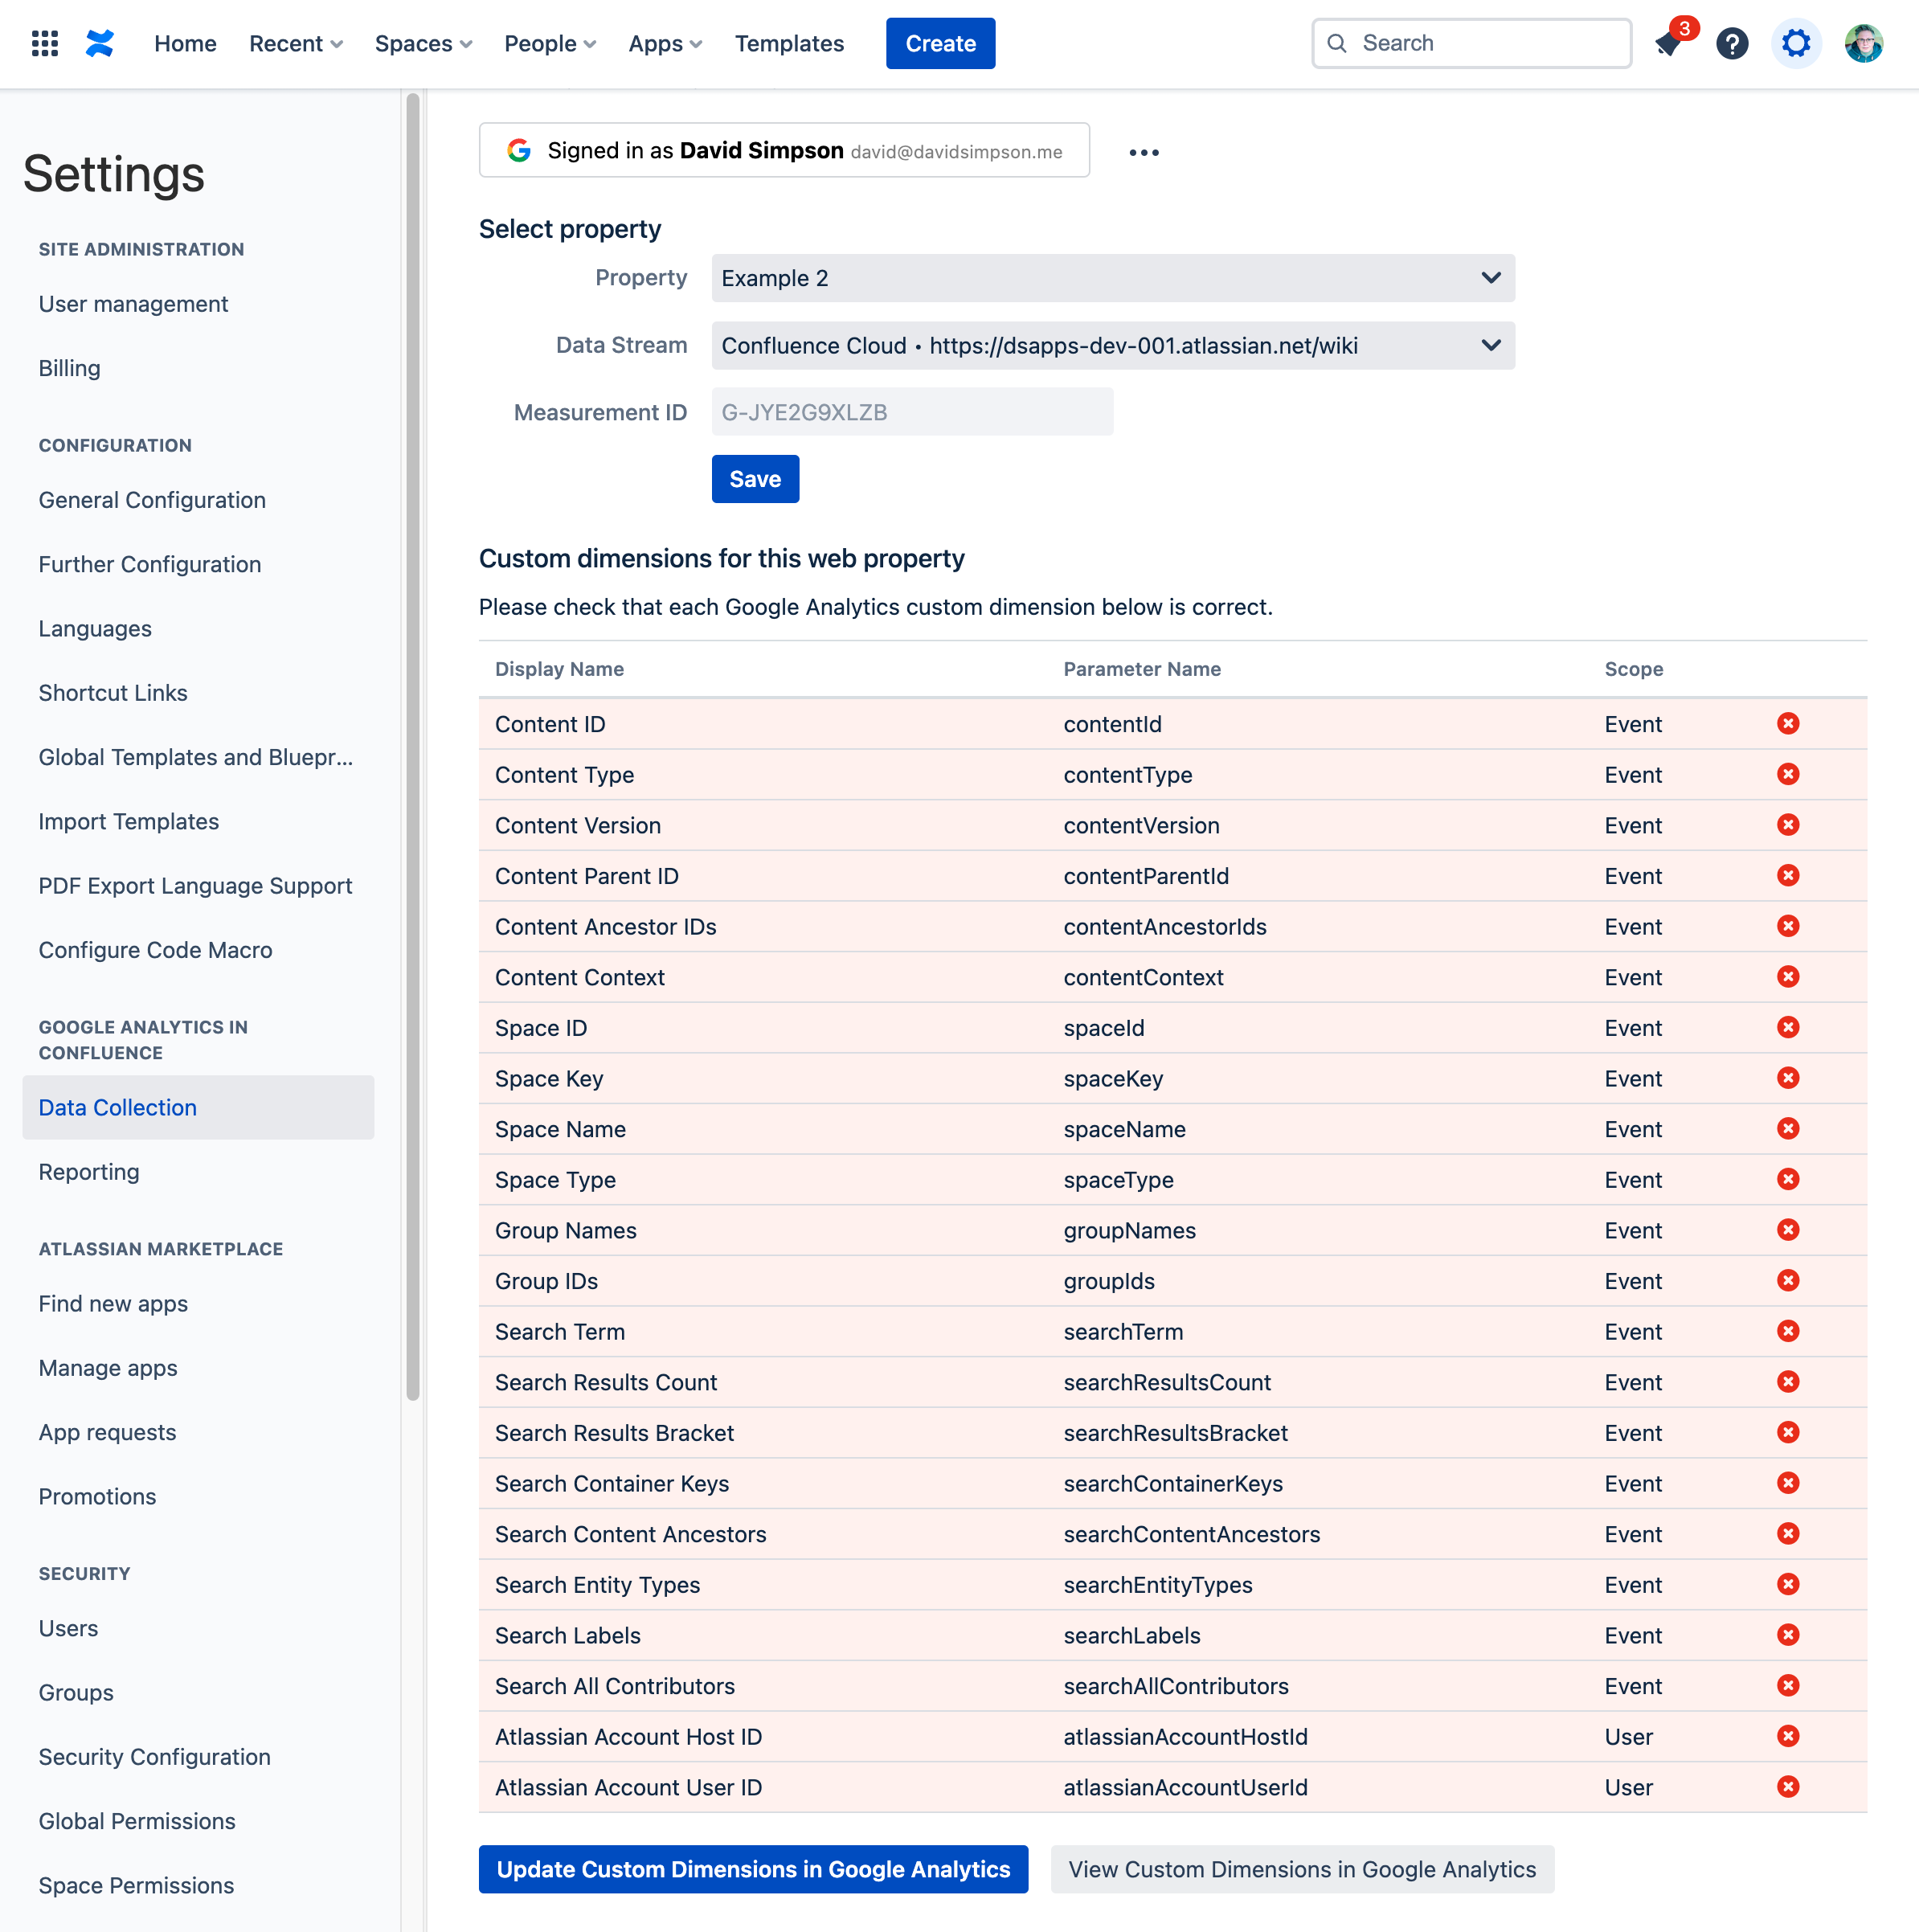This screenshot has width=1919, height=1932.
Task: Open Reporting in sidebar
Action: coord(89,1171)
